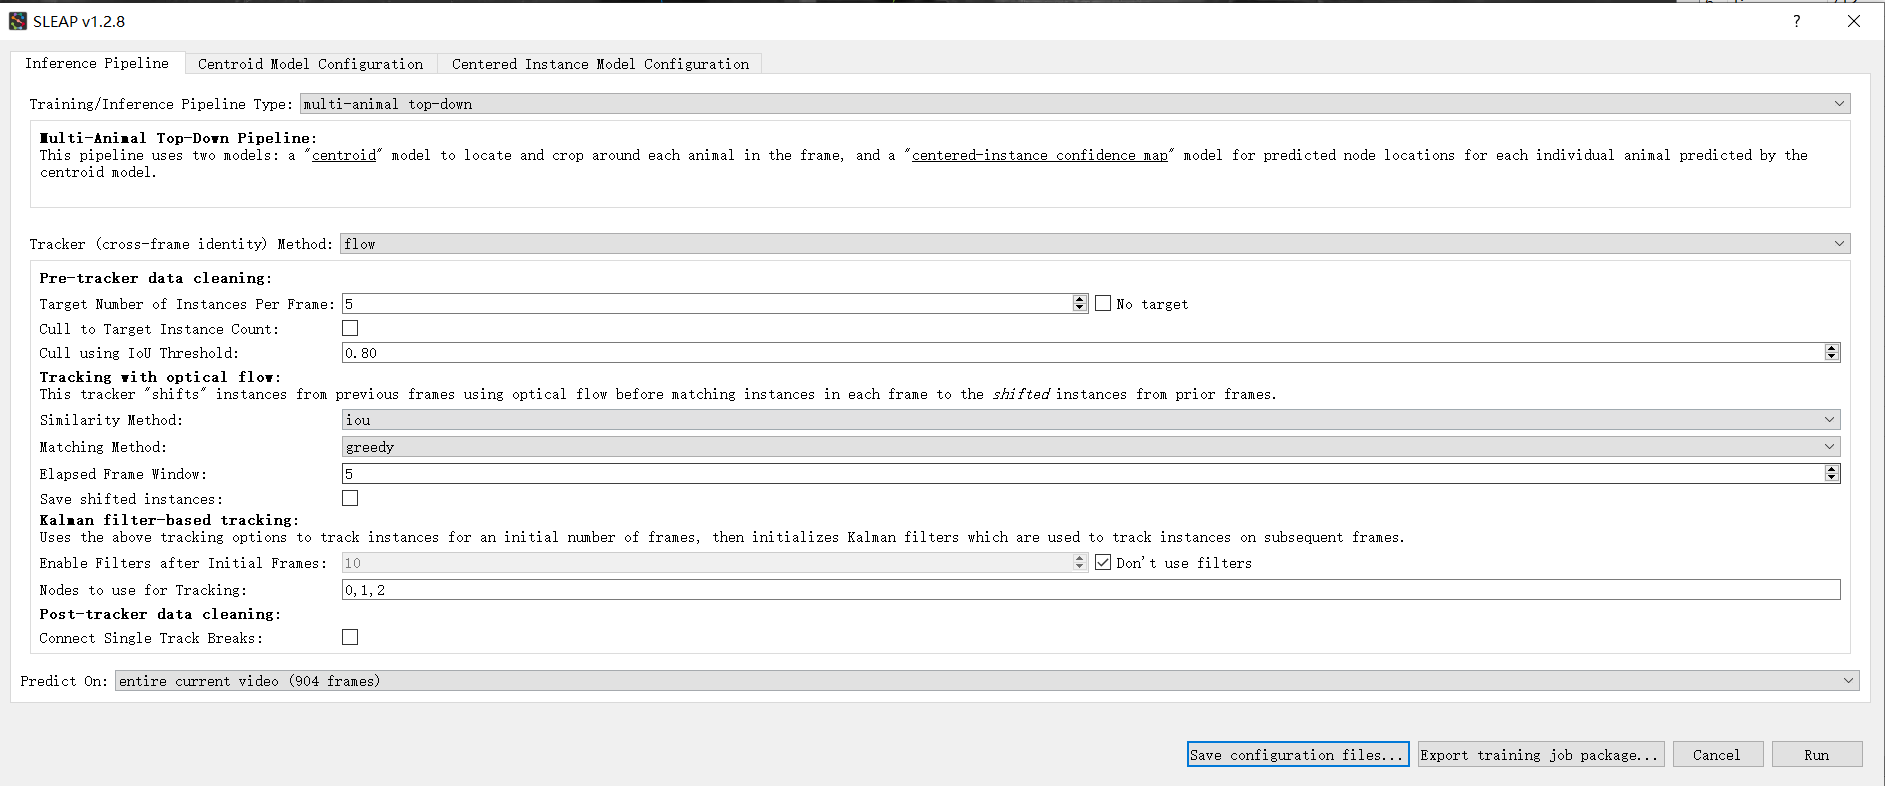Screen dimensions: 1885x786
Task: Click the help question mark button
Action: [x=1797, y=21]
